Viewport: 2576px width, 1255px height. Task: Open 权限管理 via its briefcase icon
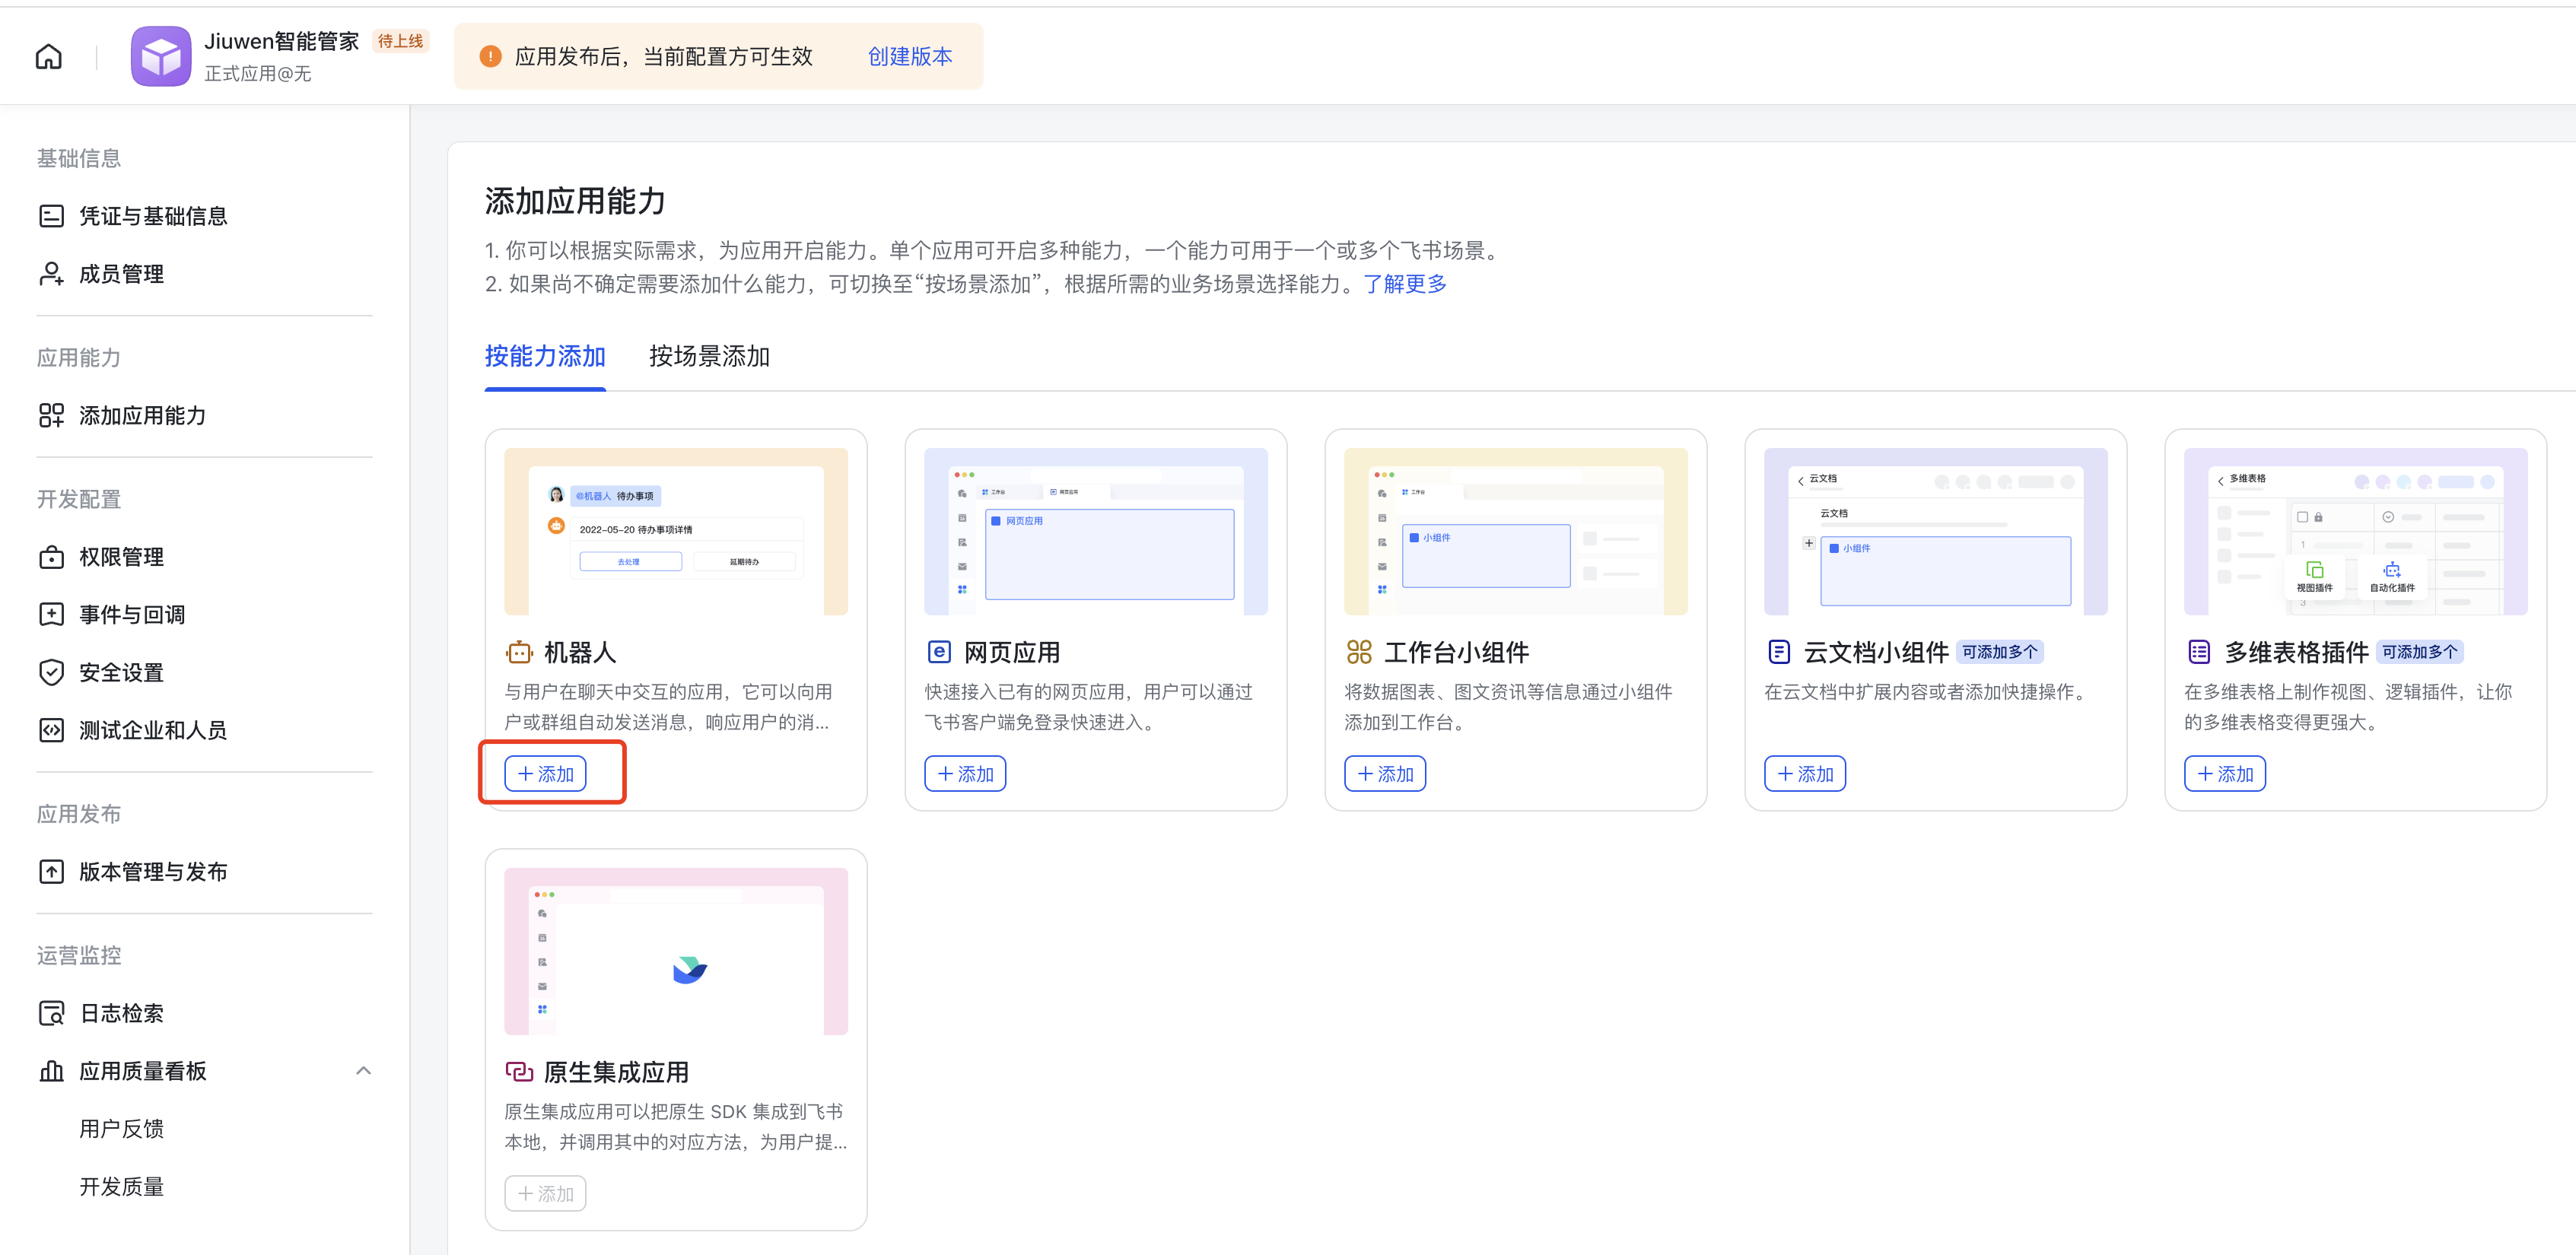point(51,557)
